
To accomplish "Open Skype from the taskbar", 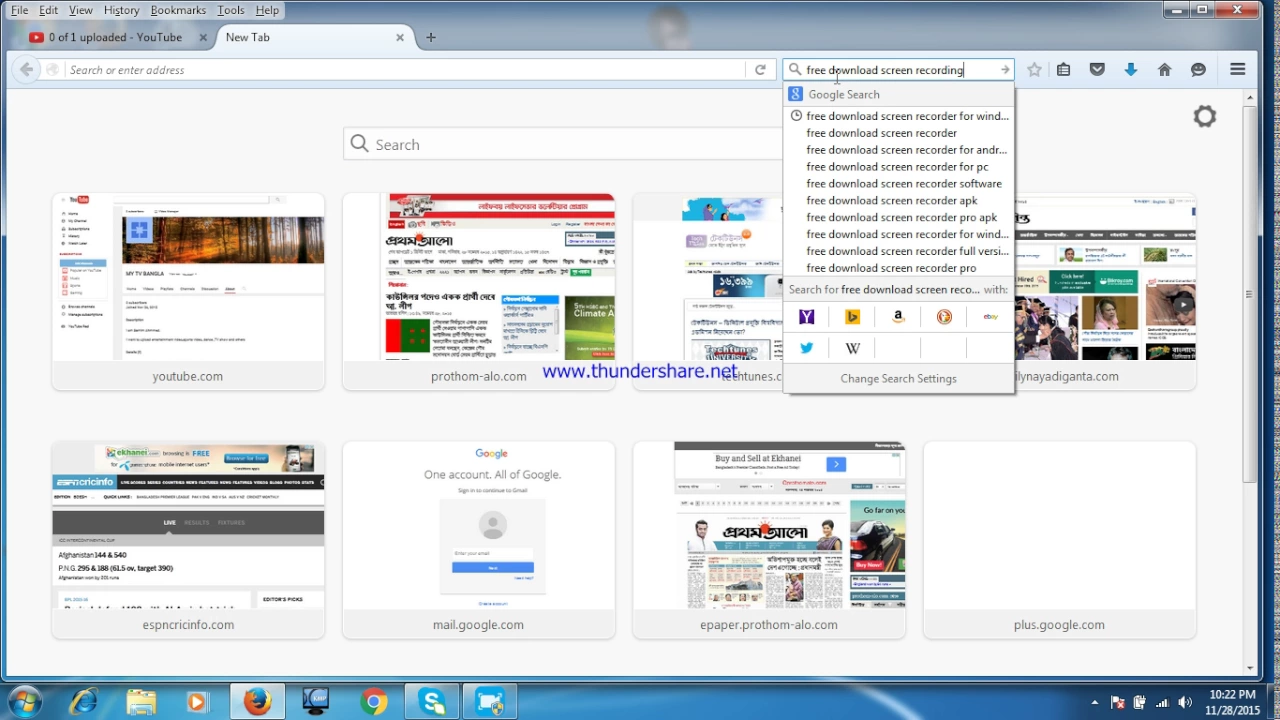I will [432, 702].
